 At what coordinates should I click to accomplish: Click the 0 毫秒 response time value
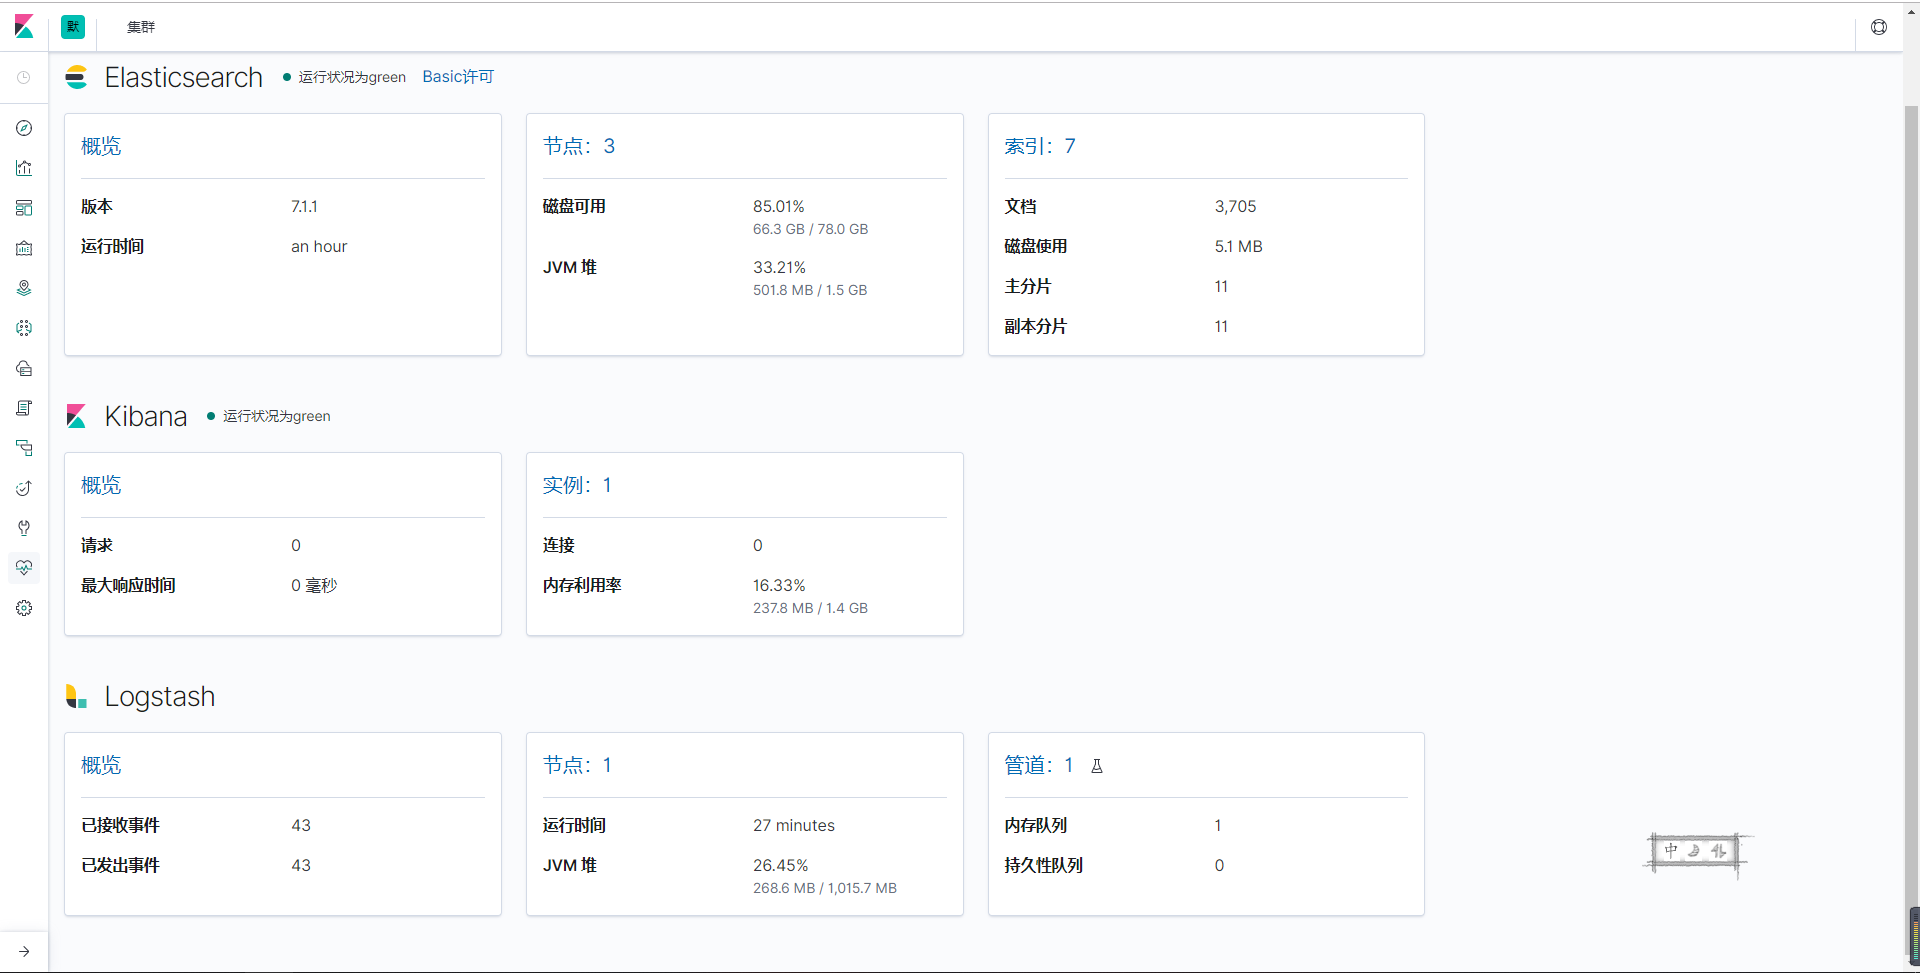314,586
